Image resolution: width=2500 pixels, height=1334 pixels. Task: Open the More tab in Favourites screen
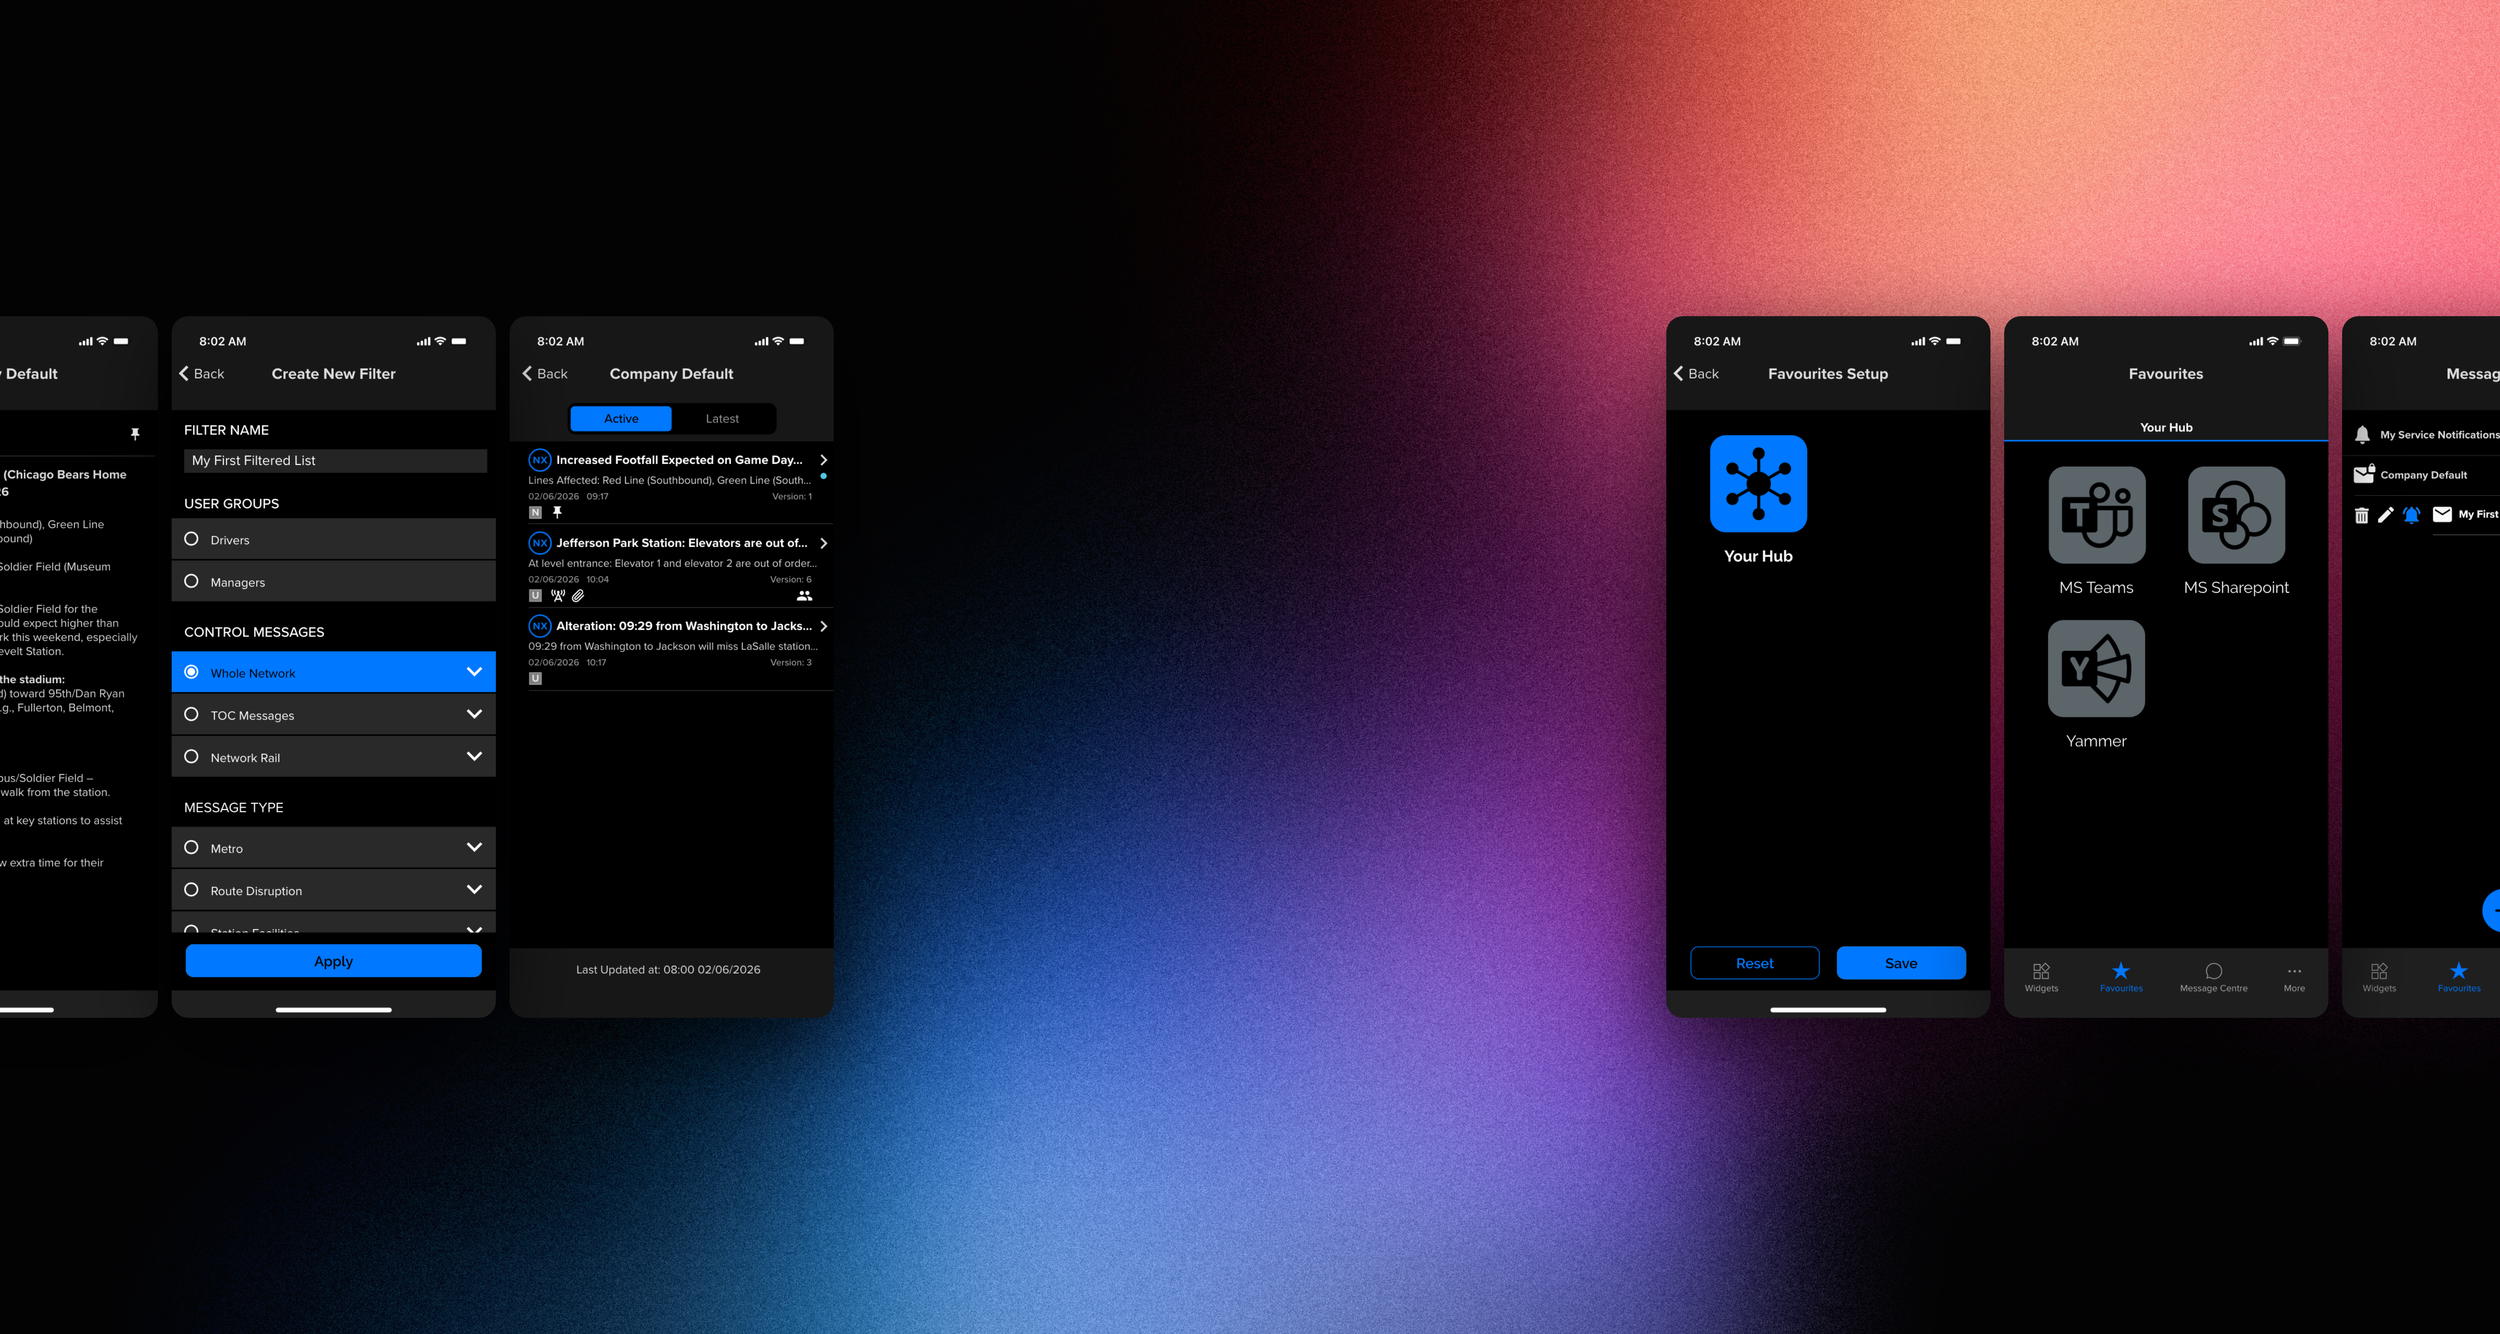[x=2294, y=977]
